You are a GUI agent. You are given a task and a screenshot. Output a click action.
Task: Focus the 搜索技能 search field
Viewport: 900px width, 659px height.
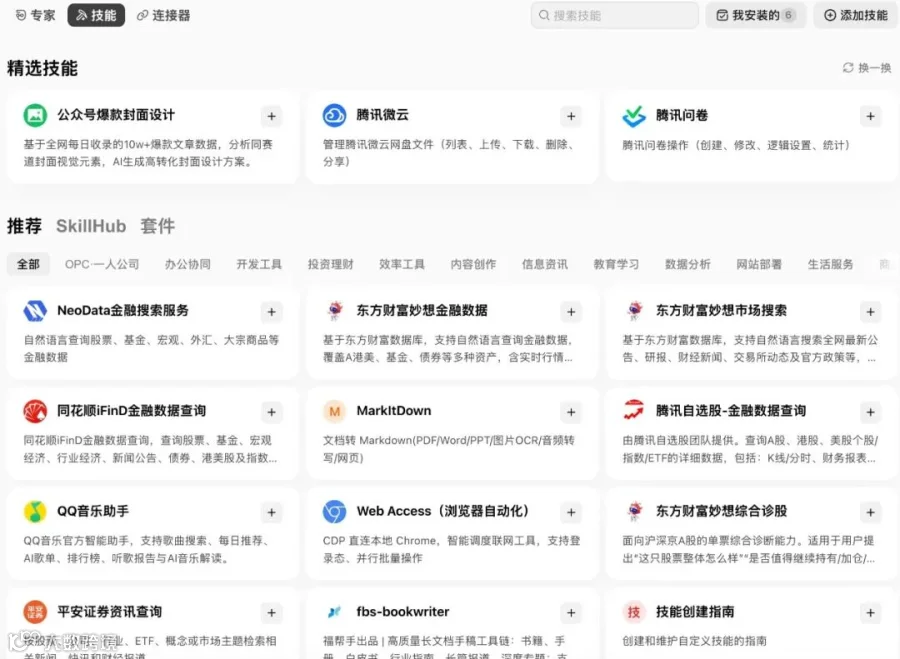(615, 15)
